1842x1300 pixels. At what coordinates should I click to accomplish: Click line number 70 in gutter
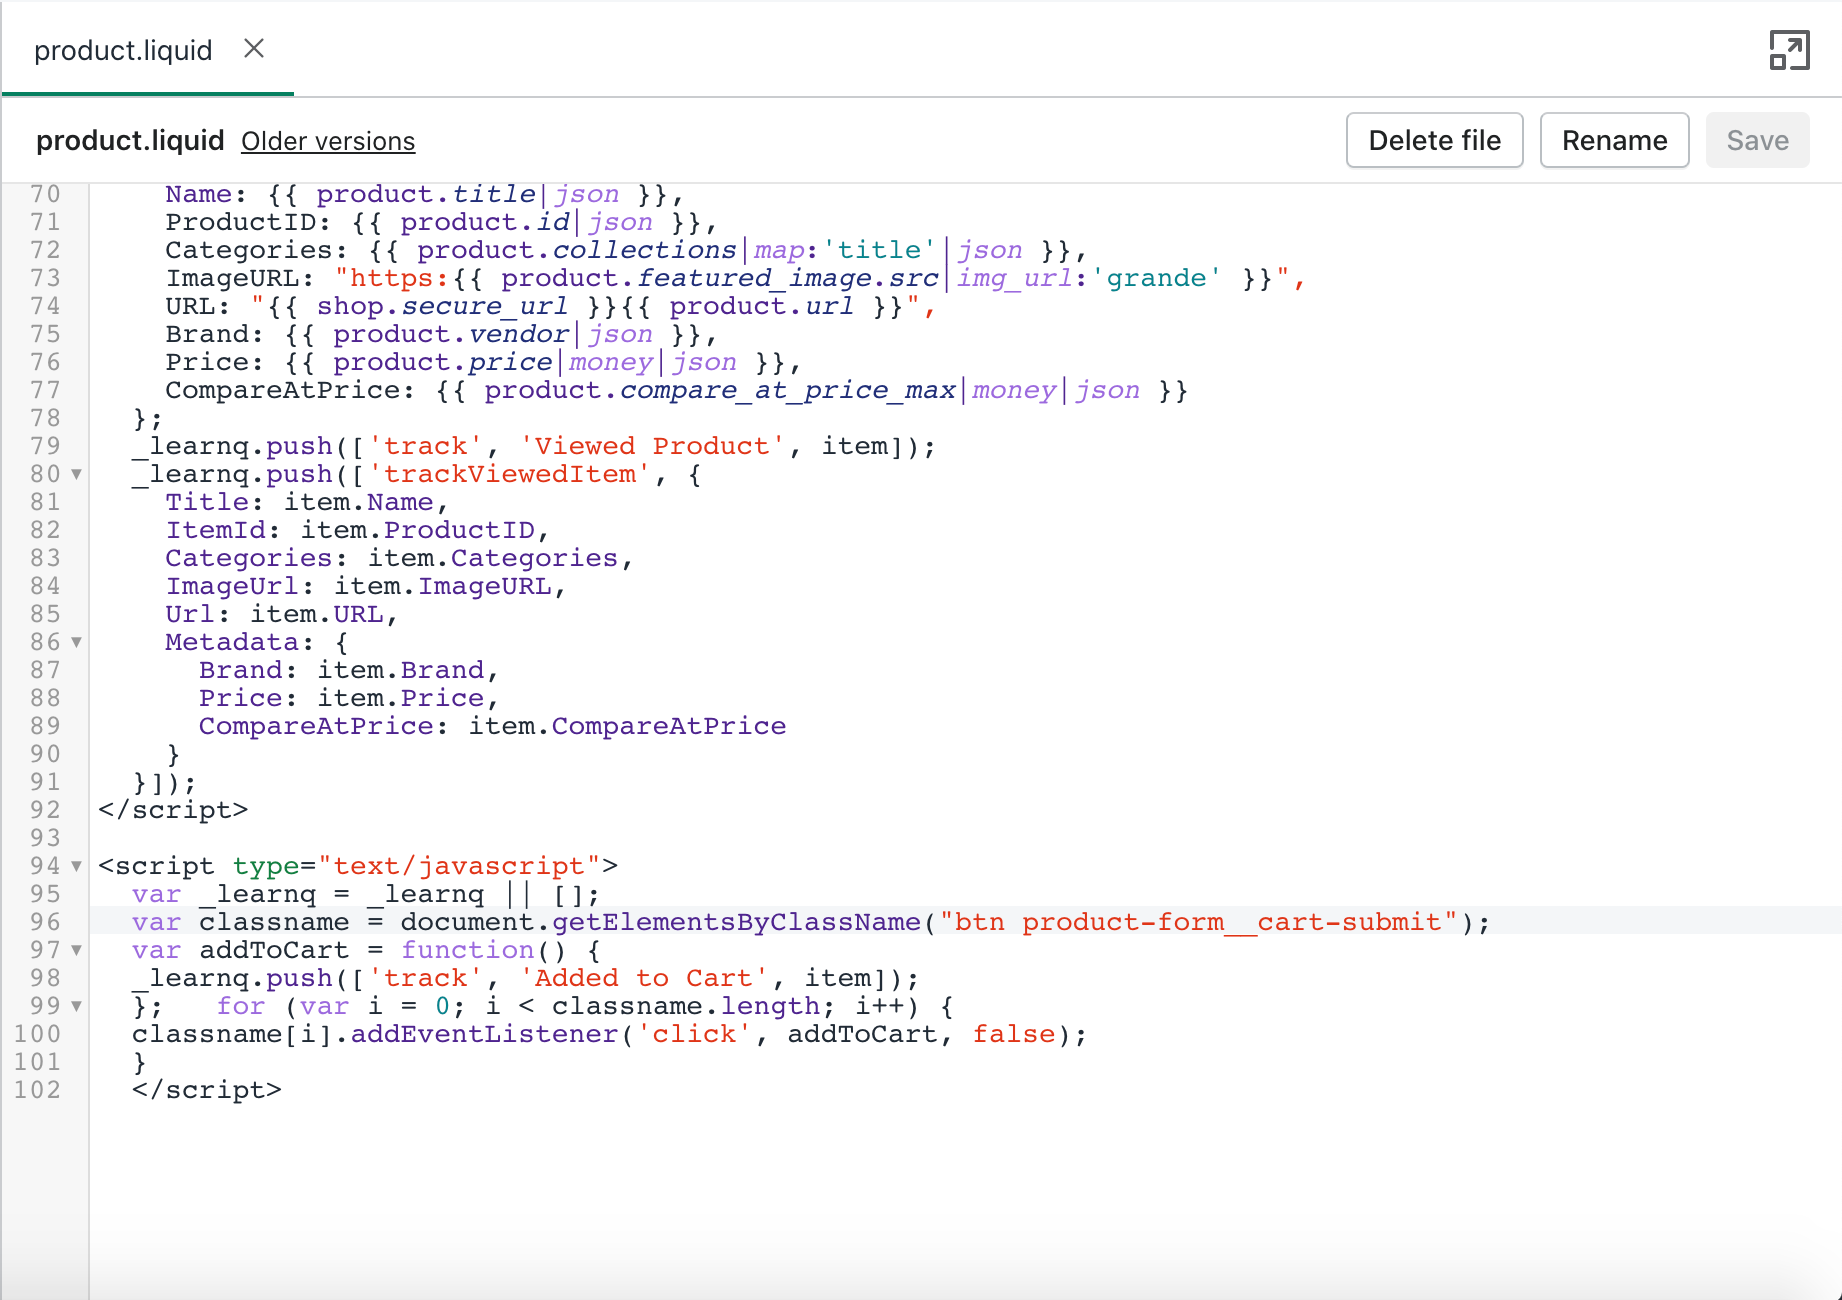pyautogui.click(x=45, y=194)
